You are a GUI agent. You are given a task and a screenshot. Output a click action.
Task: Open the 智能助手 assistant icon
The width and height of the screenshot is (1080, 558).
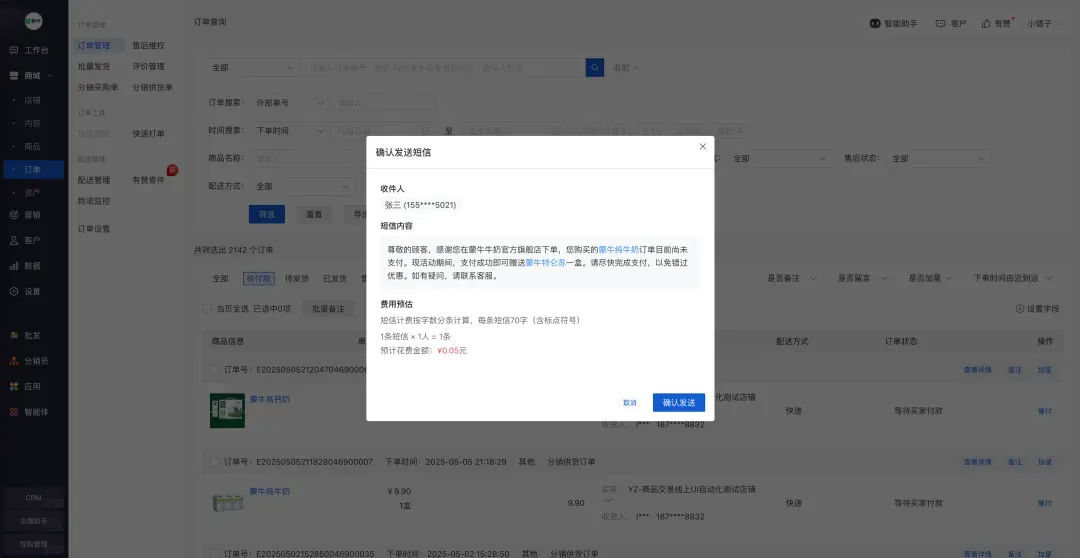[x=875, y=23]
